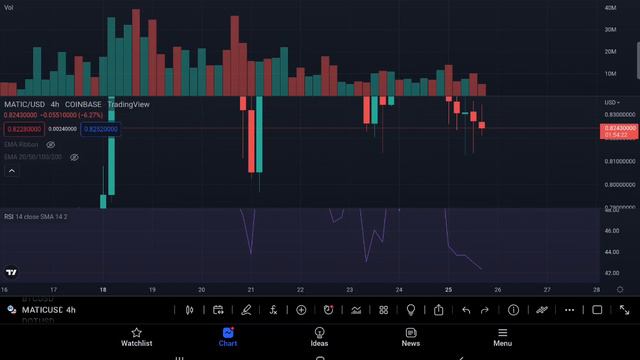Click the current price label on price scale
This screenshot has height=360, width=640.
pos(619,132)
